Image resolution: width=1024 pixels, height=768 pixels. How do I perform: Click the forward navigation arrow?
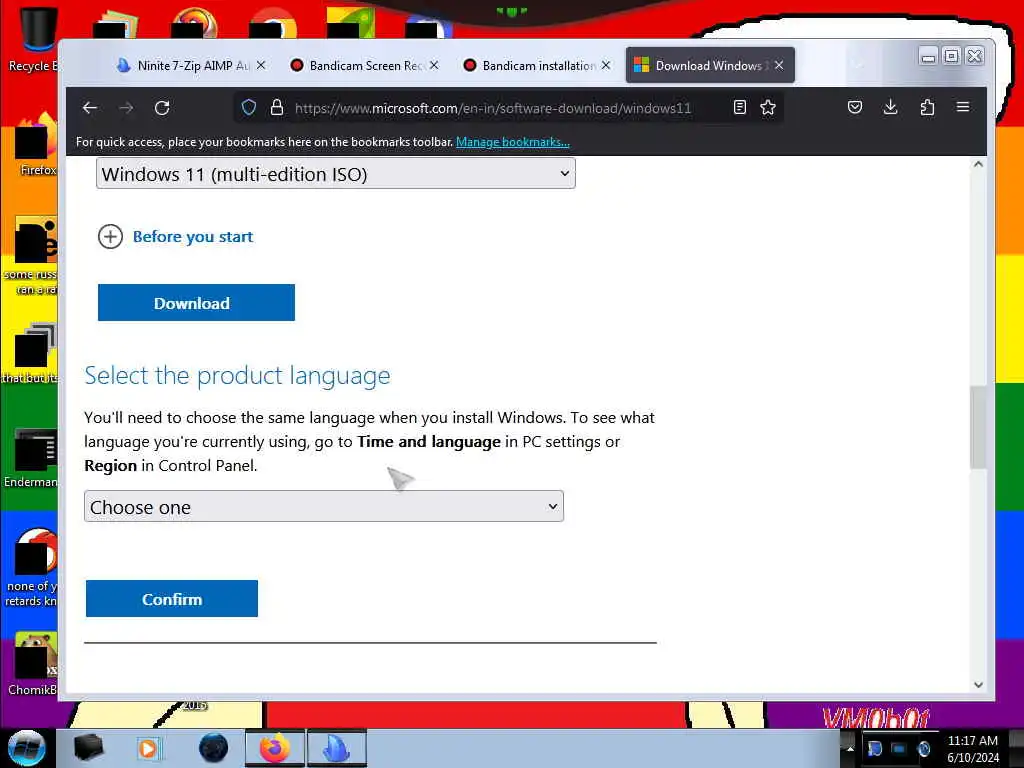[126, 108]
